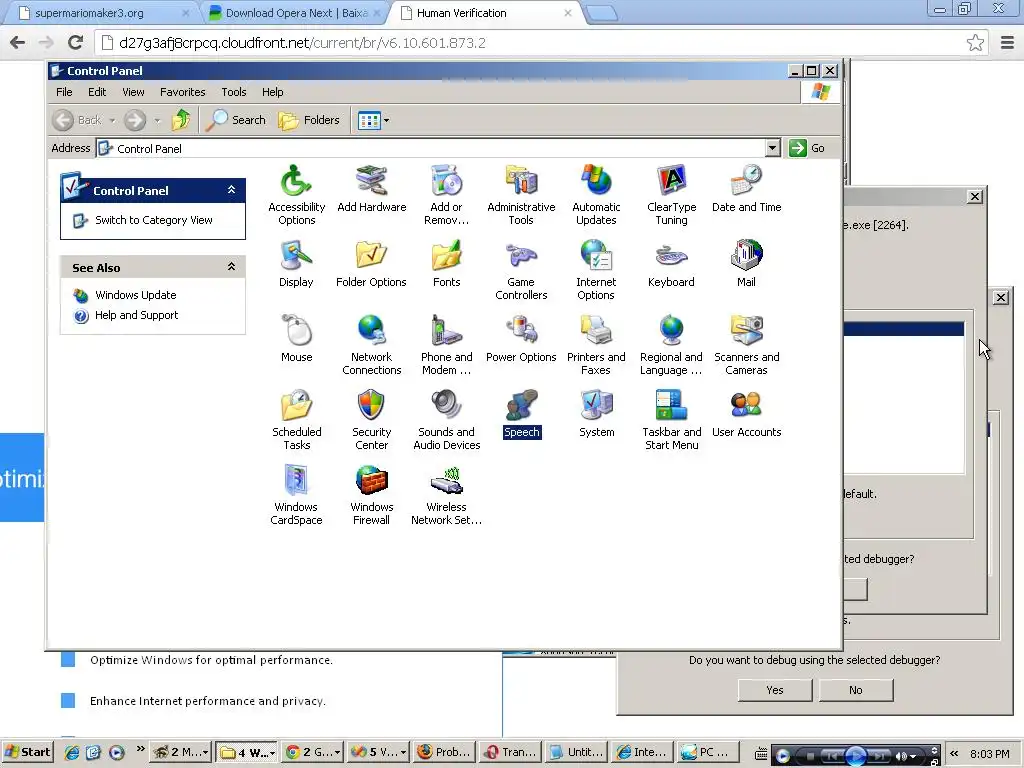Open Phone and Modem options icon

447,344
